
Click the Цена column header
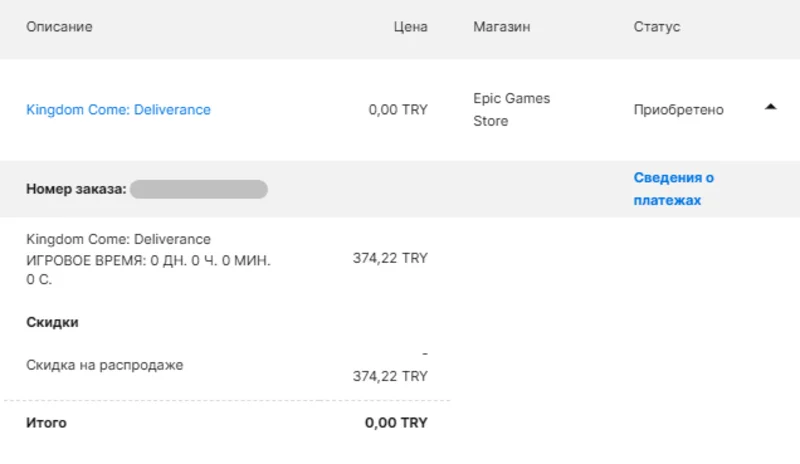[x=410, y=27]
